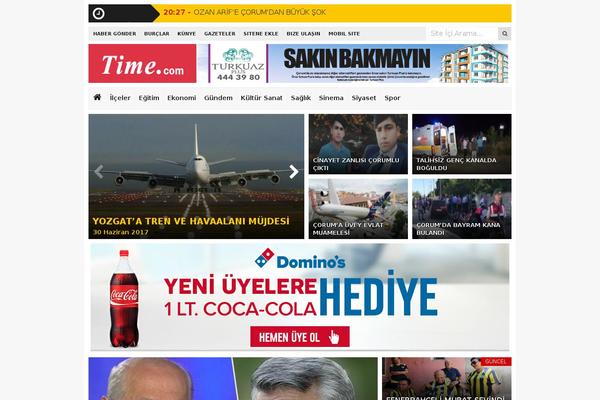Open Çorum'da Bayram Kana Bulandı story

click(x=462, y=209)
